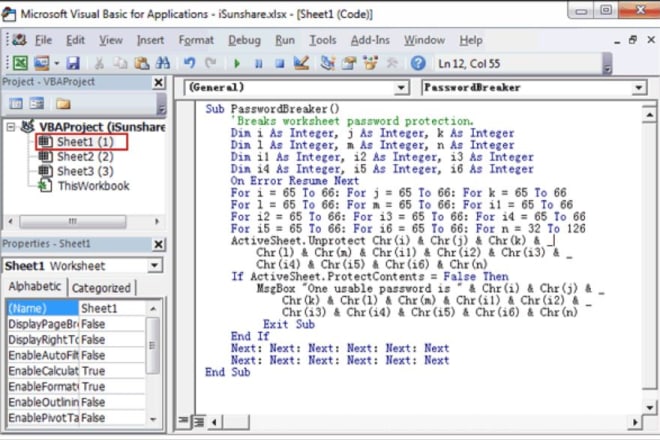Click the View Object icon in Project panel
Viewport: 660px width, 440px height.
click(x=37, y=104)
